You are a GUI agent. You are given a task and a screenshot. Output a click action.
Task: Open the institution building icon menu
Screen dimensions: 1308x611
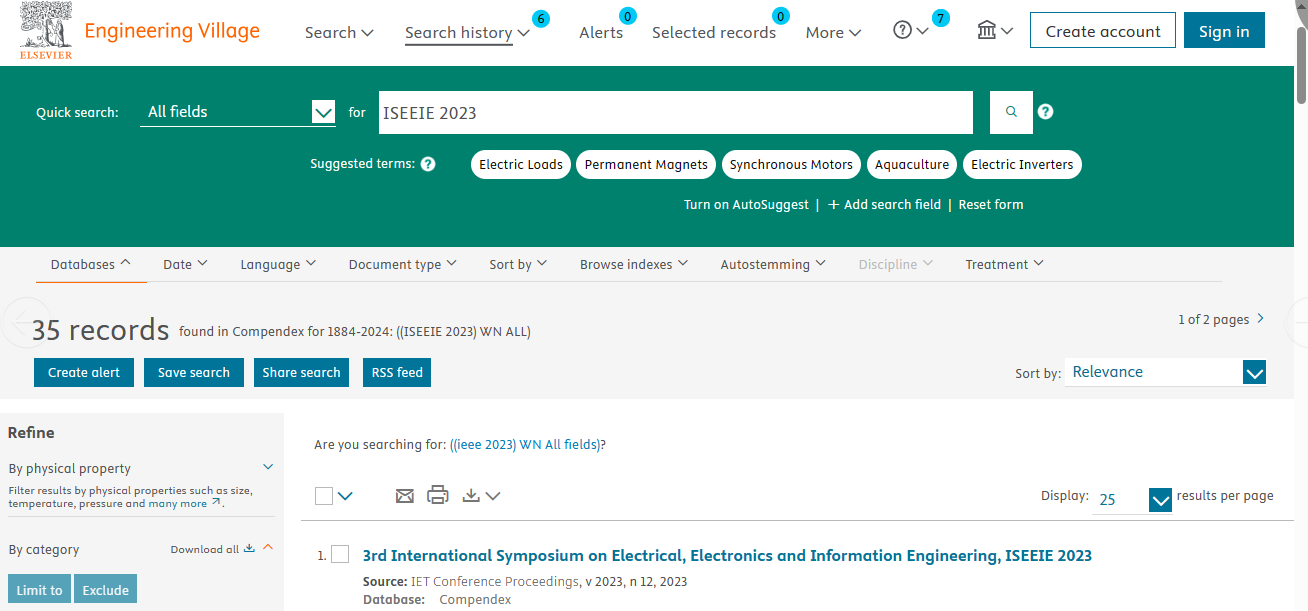pyautogui.click(x=995, y=31)
